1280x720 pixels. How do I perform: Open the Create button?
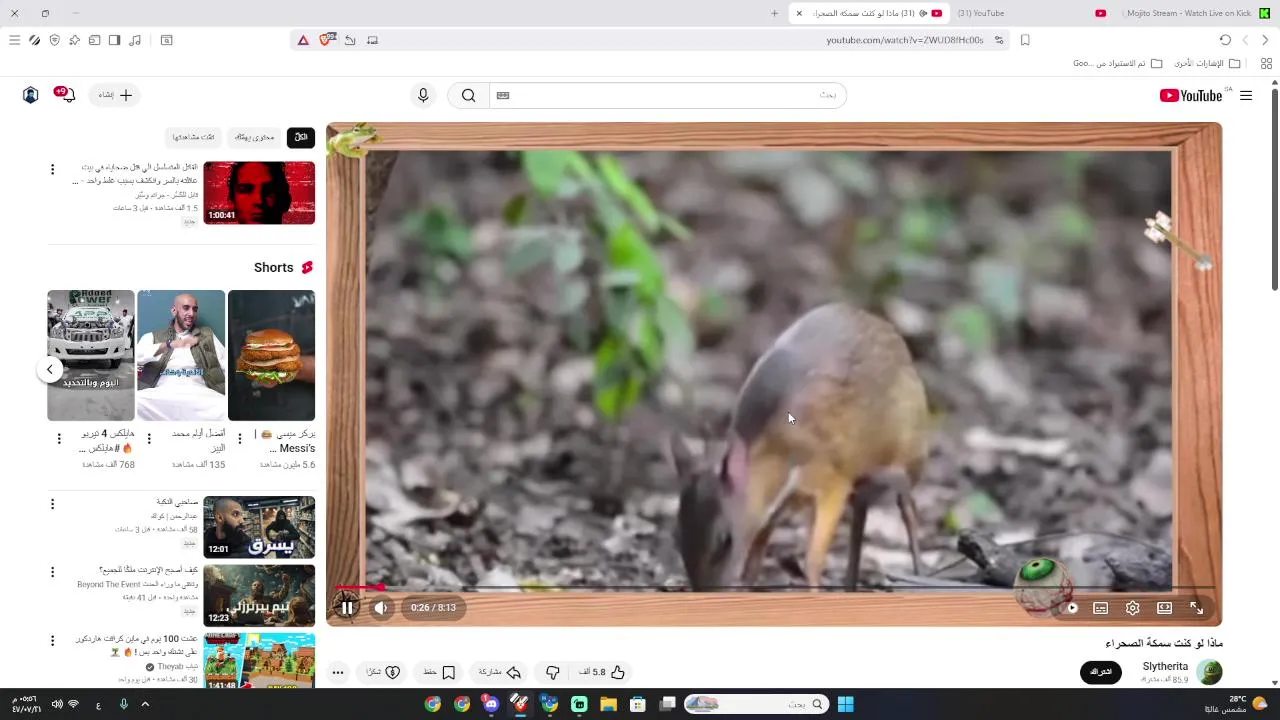(x=115, y=95)
